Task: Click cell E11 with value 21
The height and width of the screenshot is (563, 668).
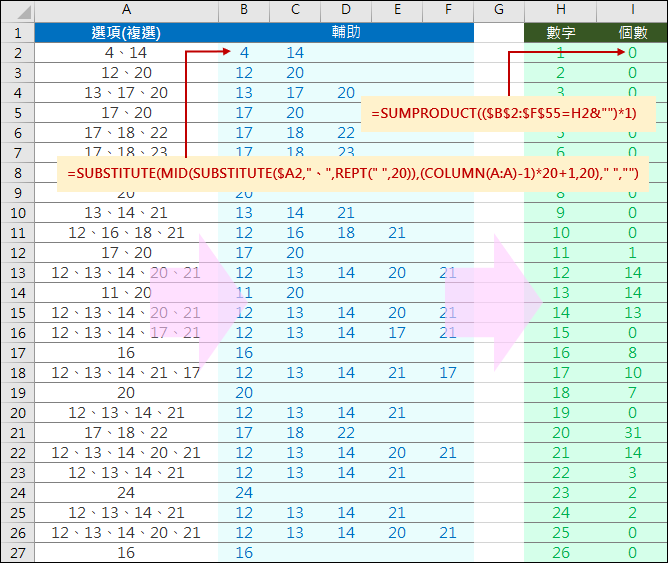Action: (x=397, y=233)
